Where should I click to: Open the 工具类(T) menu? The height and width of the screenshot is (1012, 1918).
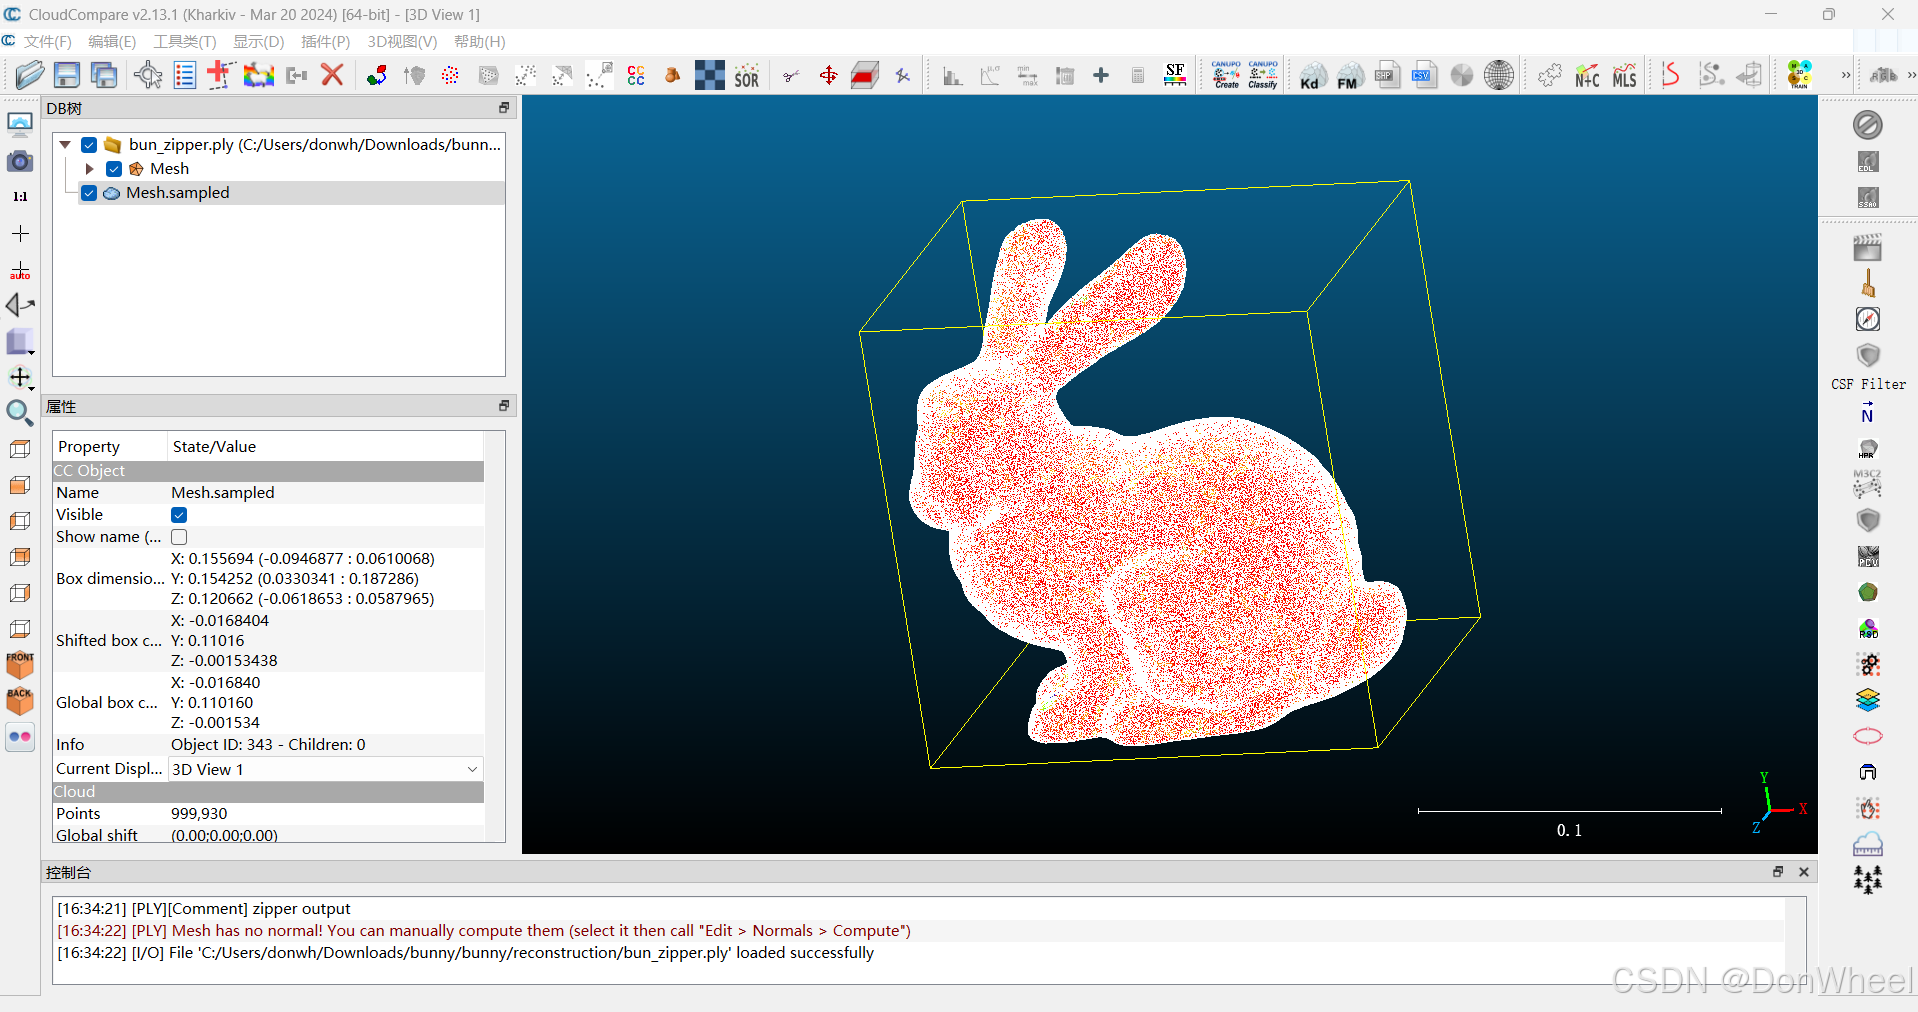(x=184, y=42)
